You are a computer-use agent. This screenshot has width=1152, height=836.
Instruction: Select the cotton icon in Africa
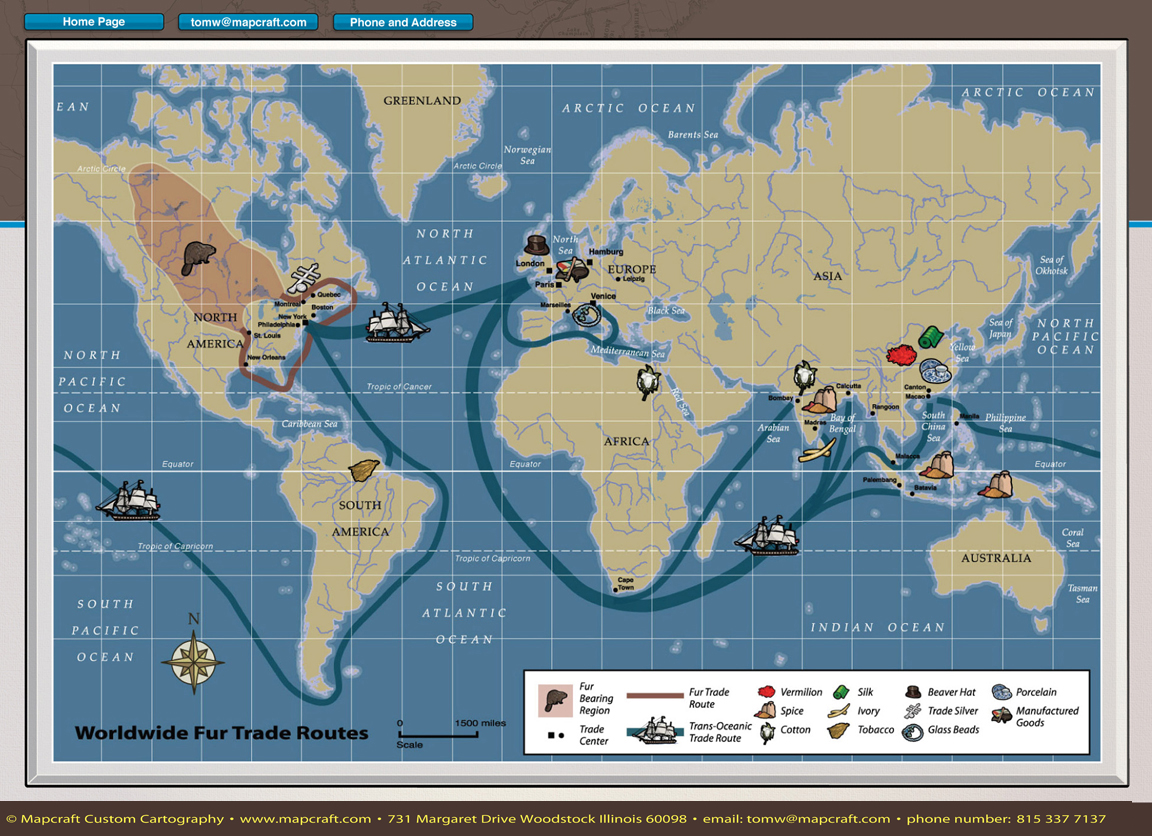coord(648,383)
